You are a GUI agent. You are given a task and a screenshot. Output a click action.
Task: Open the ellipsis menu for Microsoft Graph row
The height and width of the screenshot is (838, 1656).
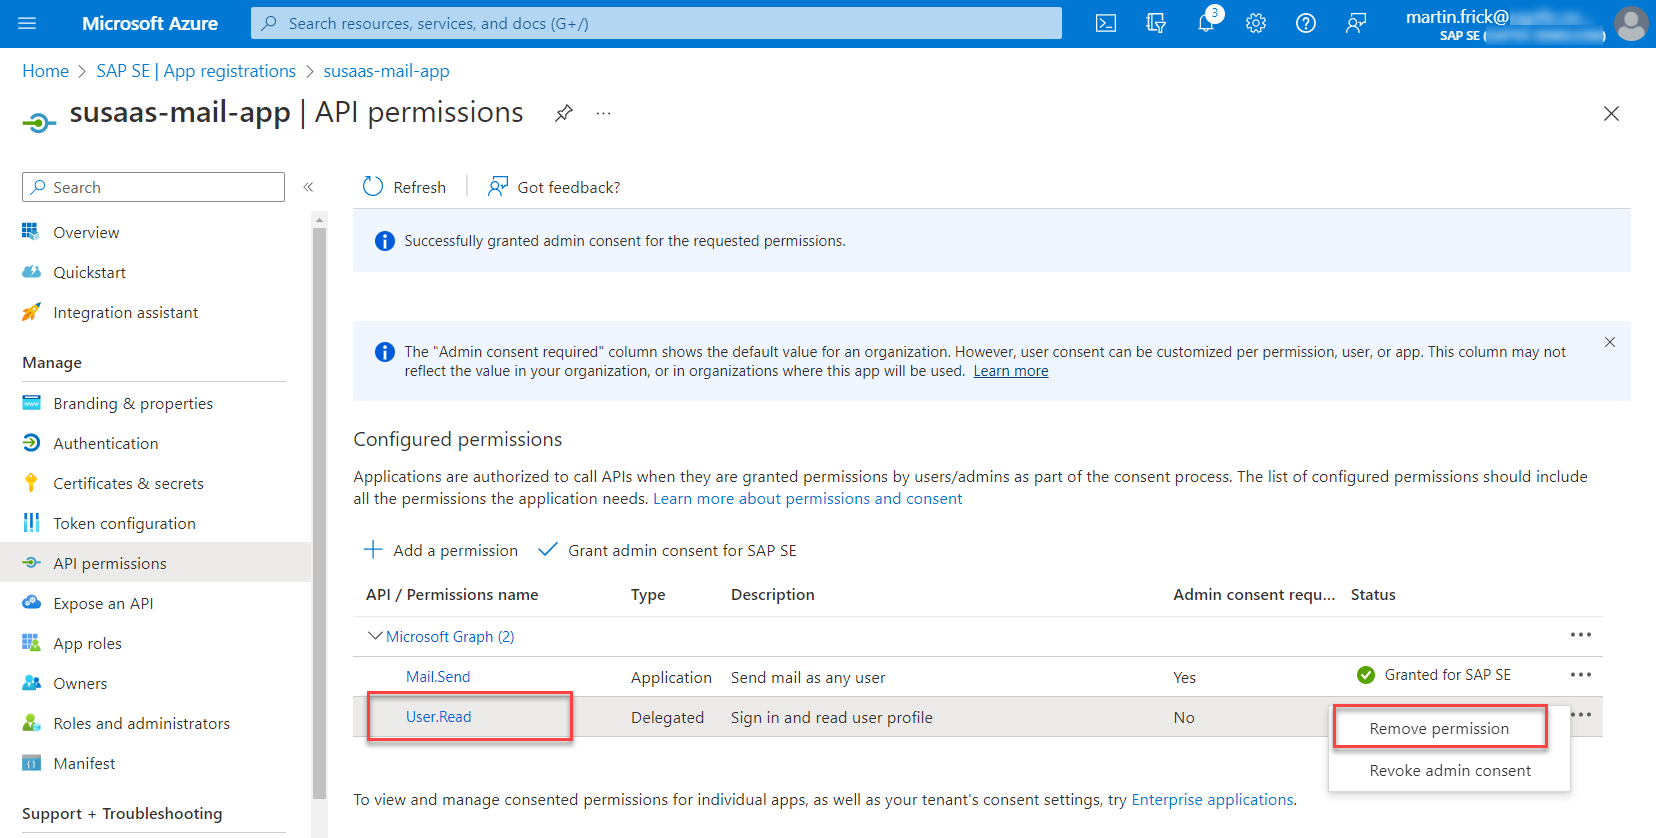click(x=1581, y=635)
